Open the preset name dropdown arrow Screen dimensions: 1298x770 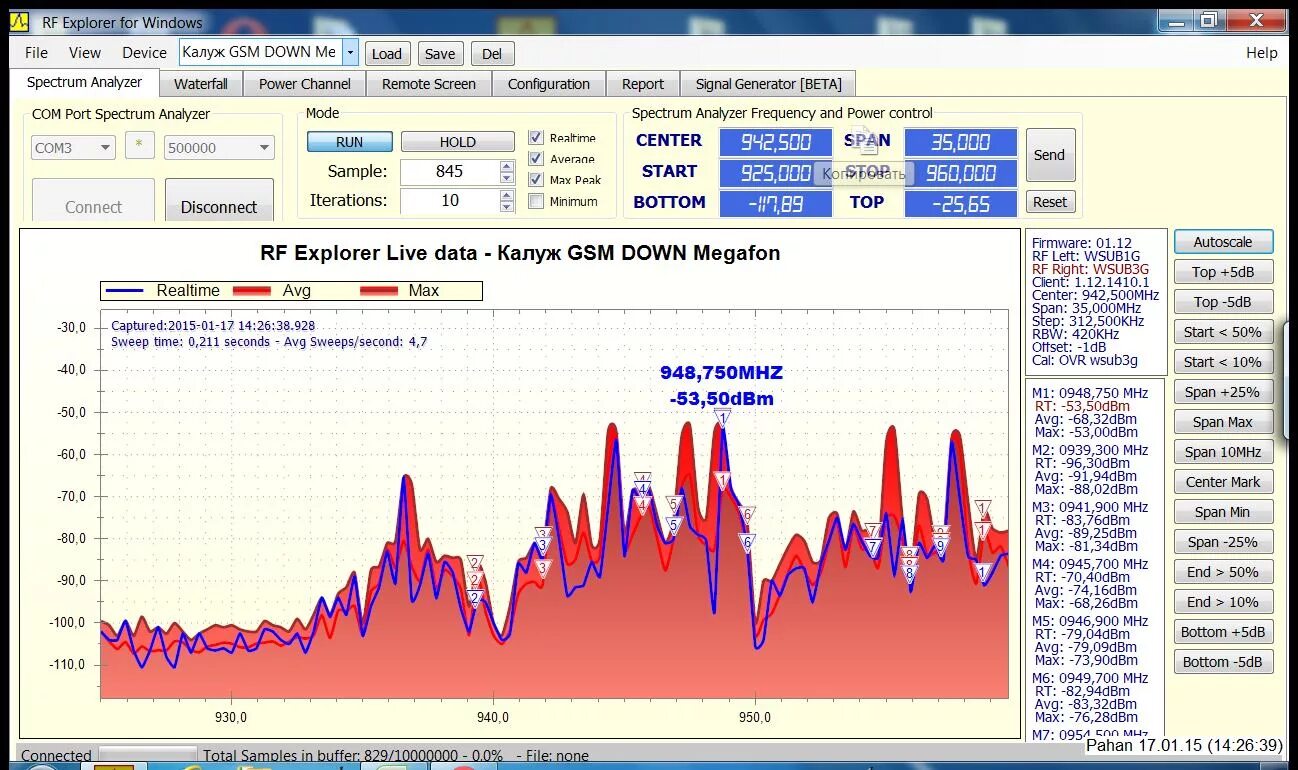pyautogui.click(x=350, y=52)
